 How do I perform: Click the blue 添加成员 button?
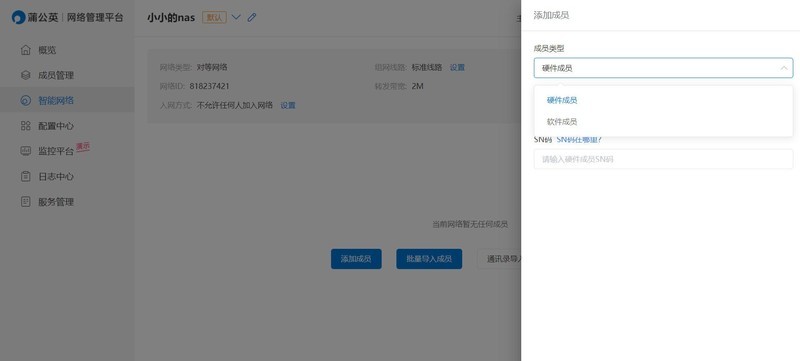[x=356, y=259]
